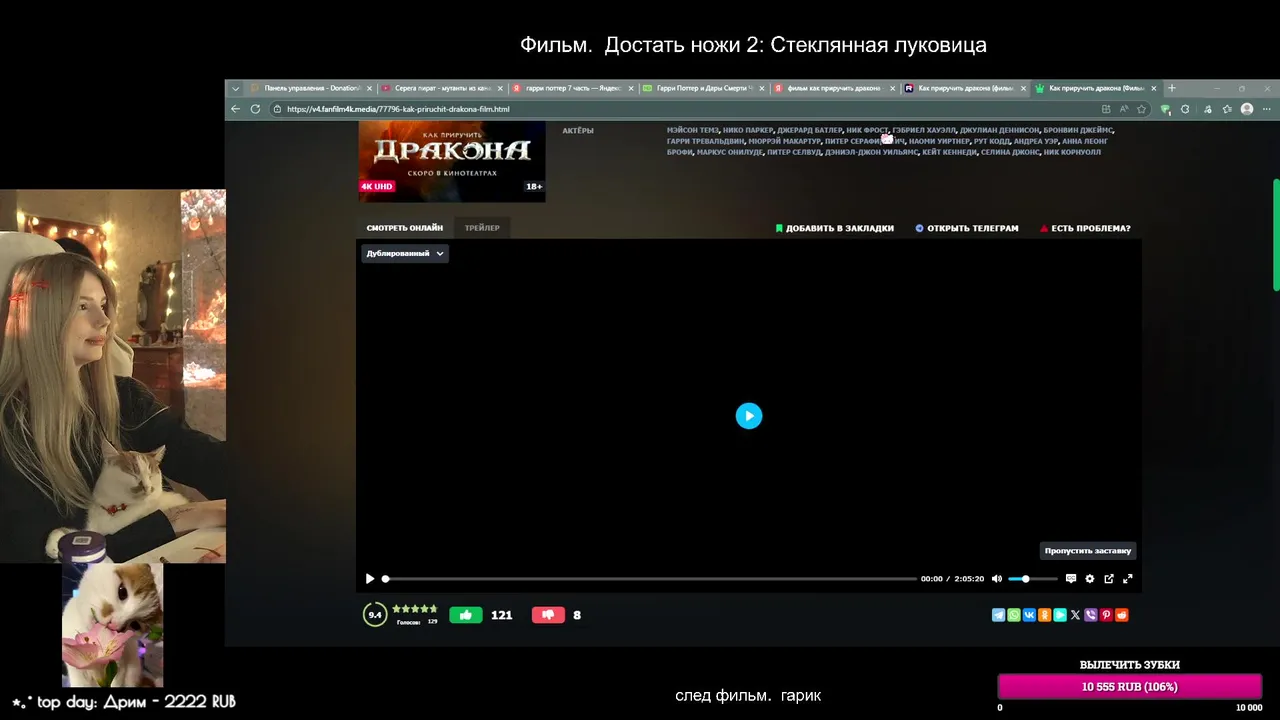The width and height of the screenshot is (1280, 720).
Task: Share via X (Twitter) icon
Action: click(x=1075, y=615)
